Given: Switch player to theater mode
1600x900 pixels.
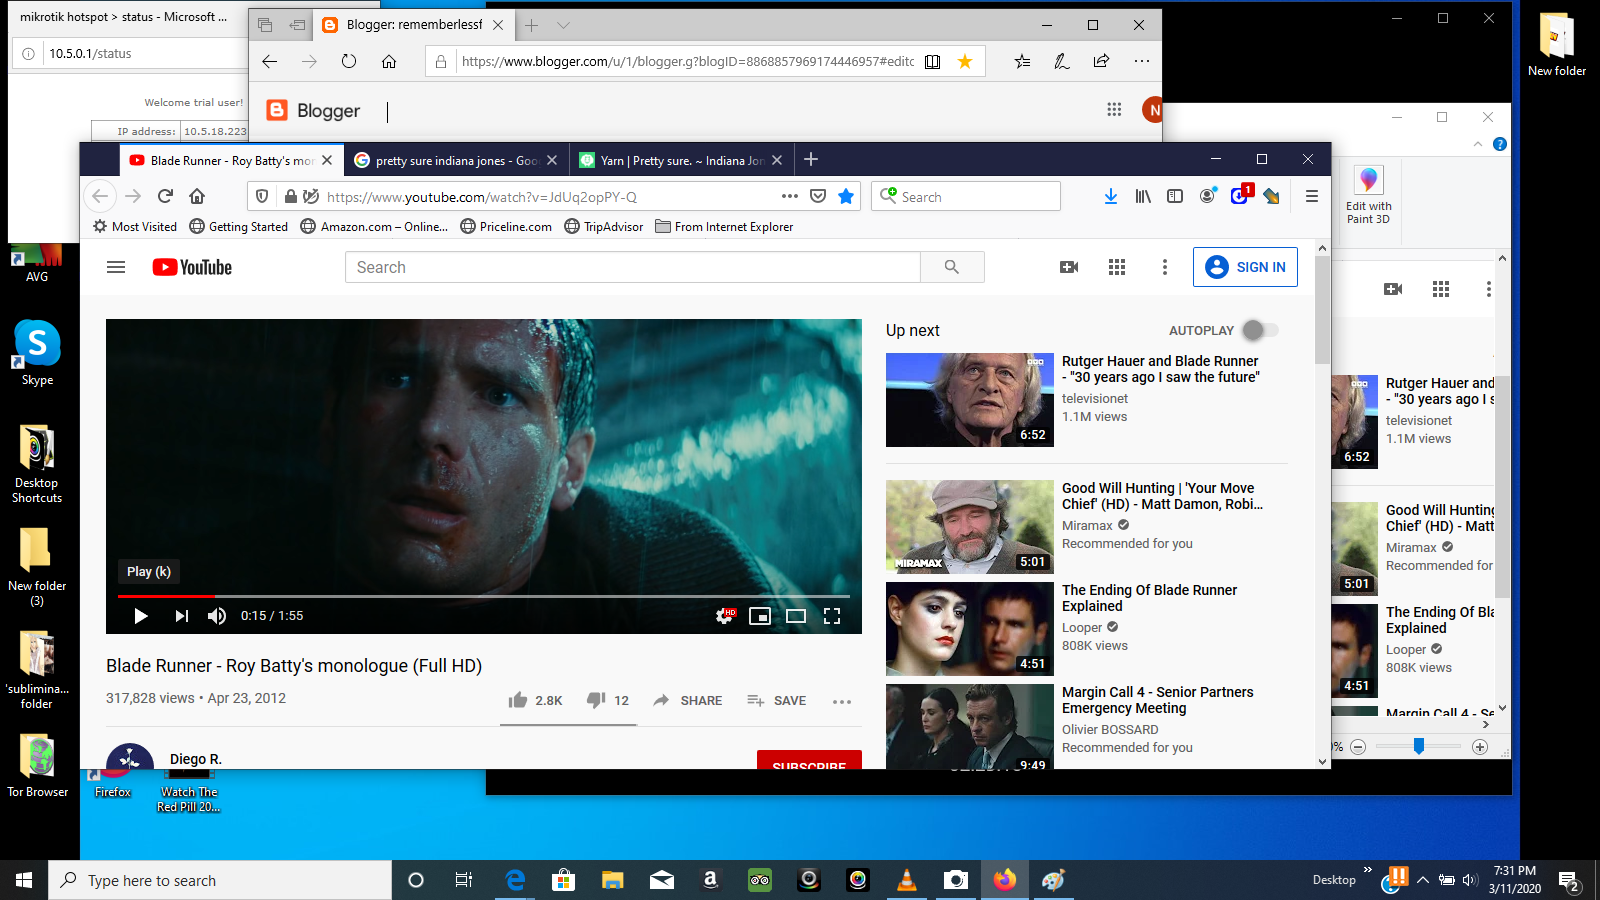Looking at the screenshot, I should pyautogui.click(x=796, y=616).
